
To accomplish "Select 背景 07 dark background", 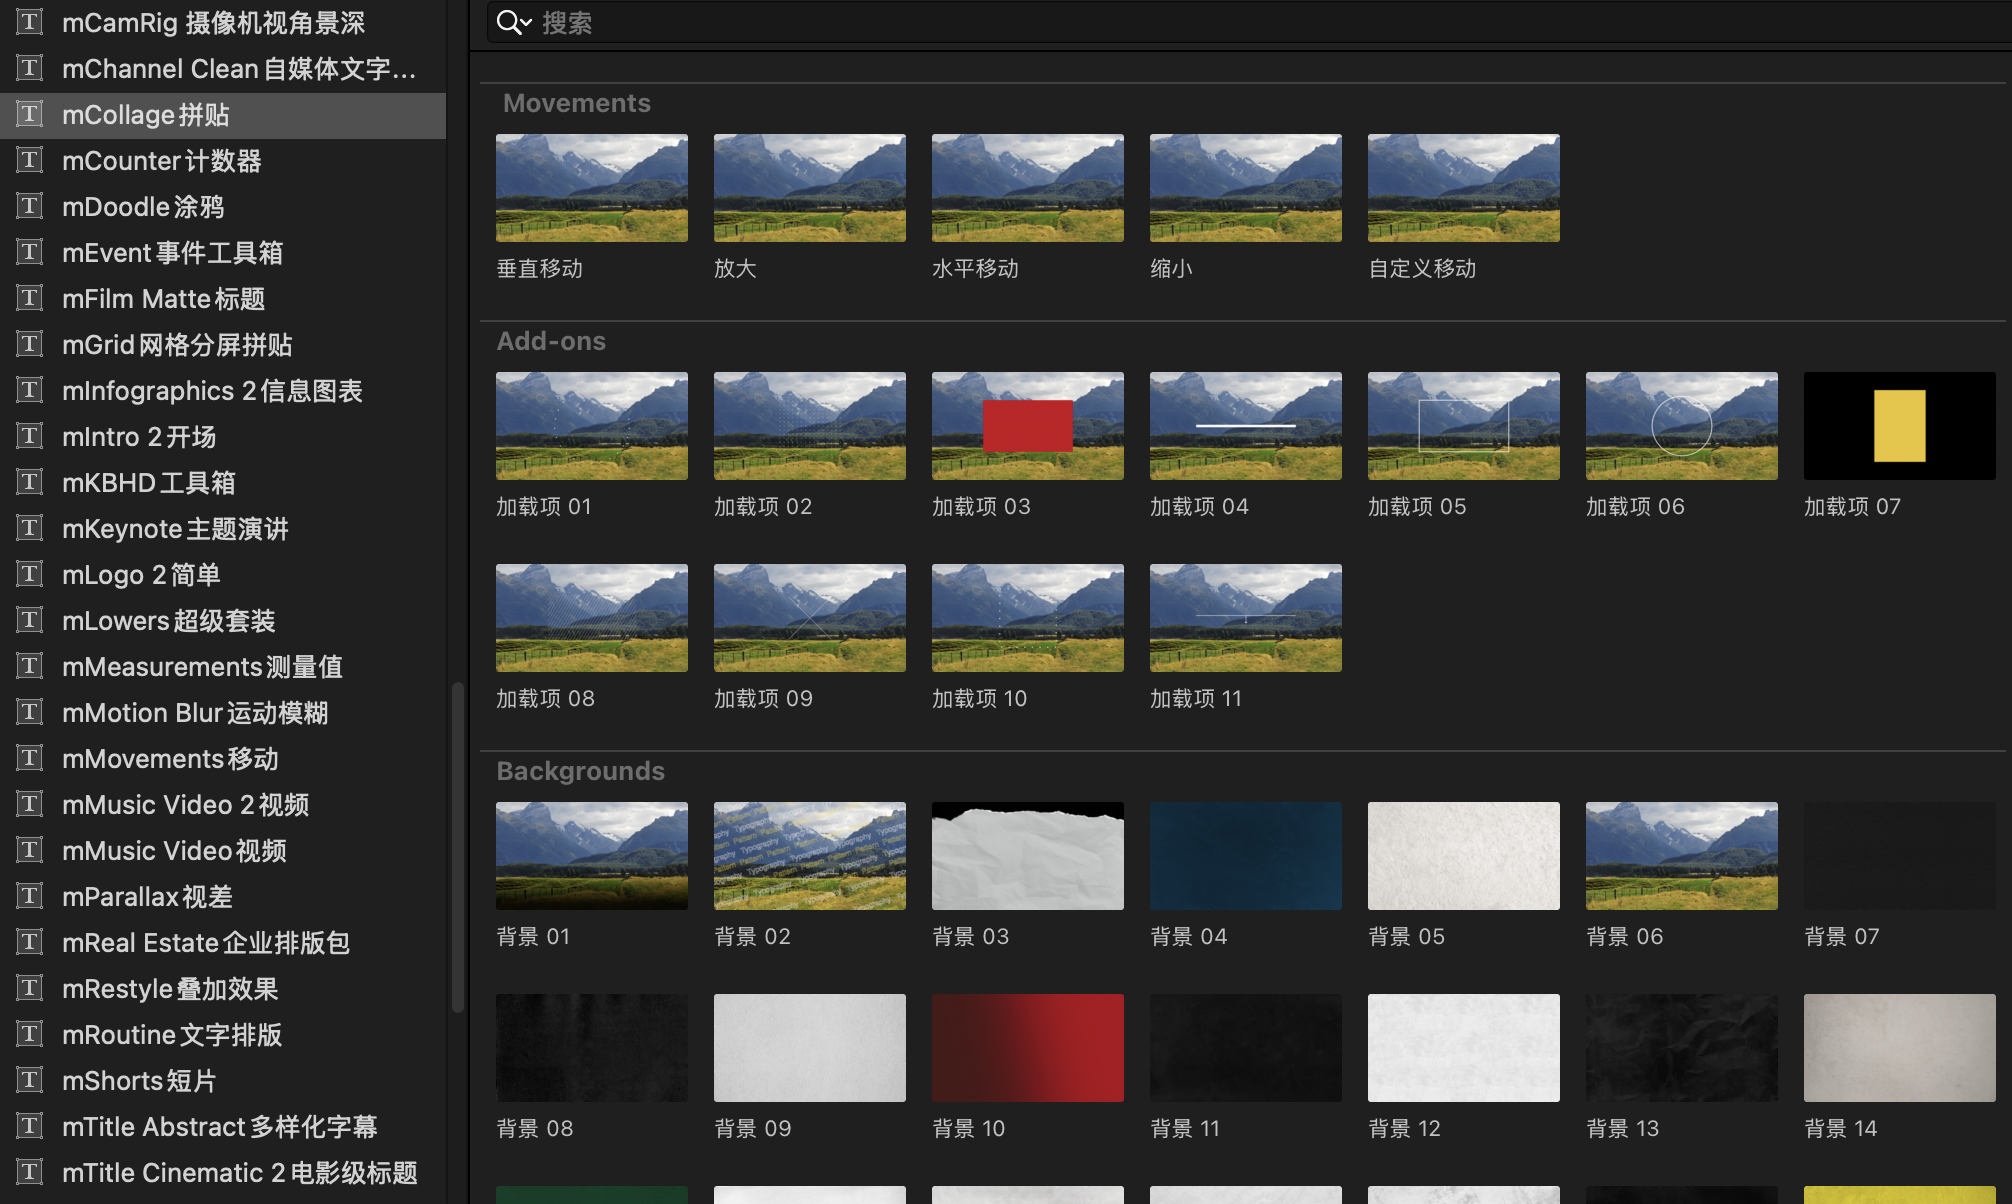I will 1900,856.
